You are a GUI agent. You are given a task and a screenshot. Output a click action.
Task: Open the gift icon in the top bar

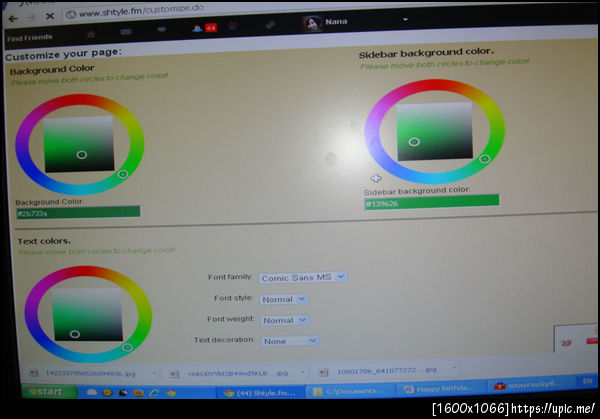click(x=233, y=27)
